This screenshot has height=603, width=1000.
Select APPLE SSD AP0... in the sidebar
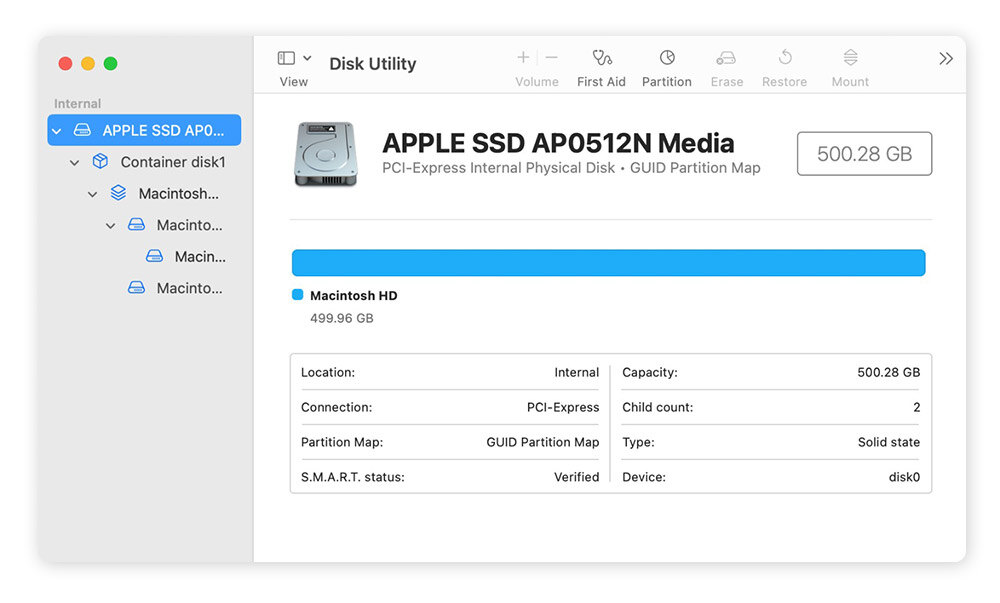(x=144, y=130)
